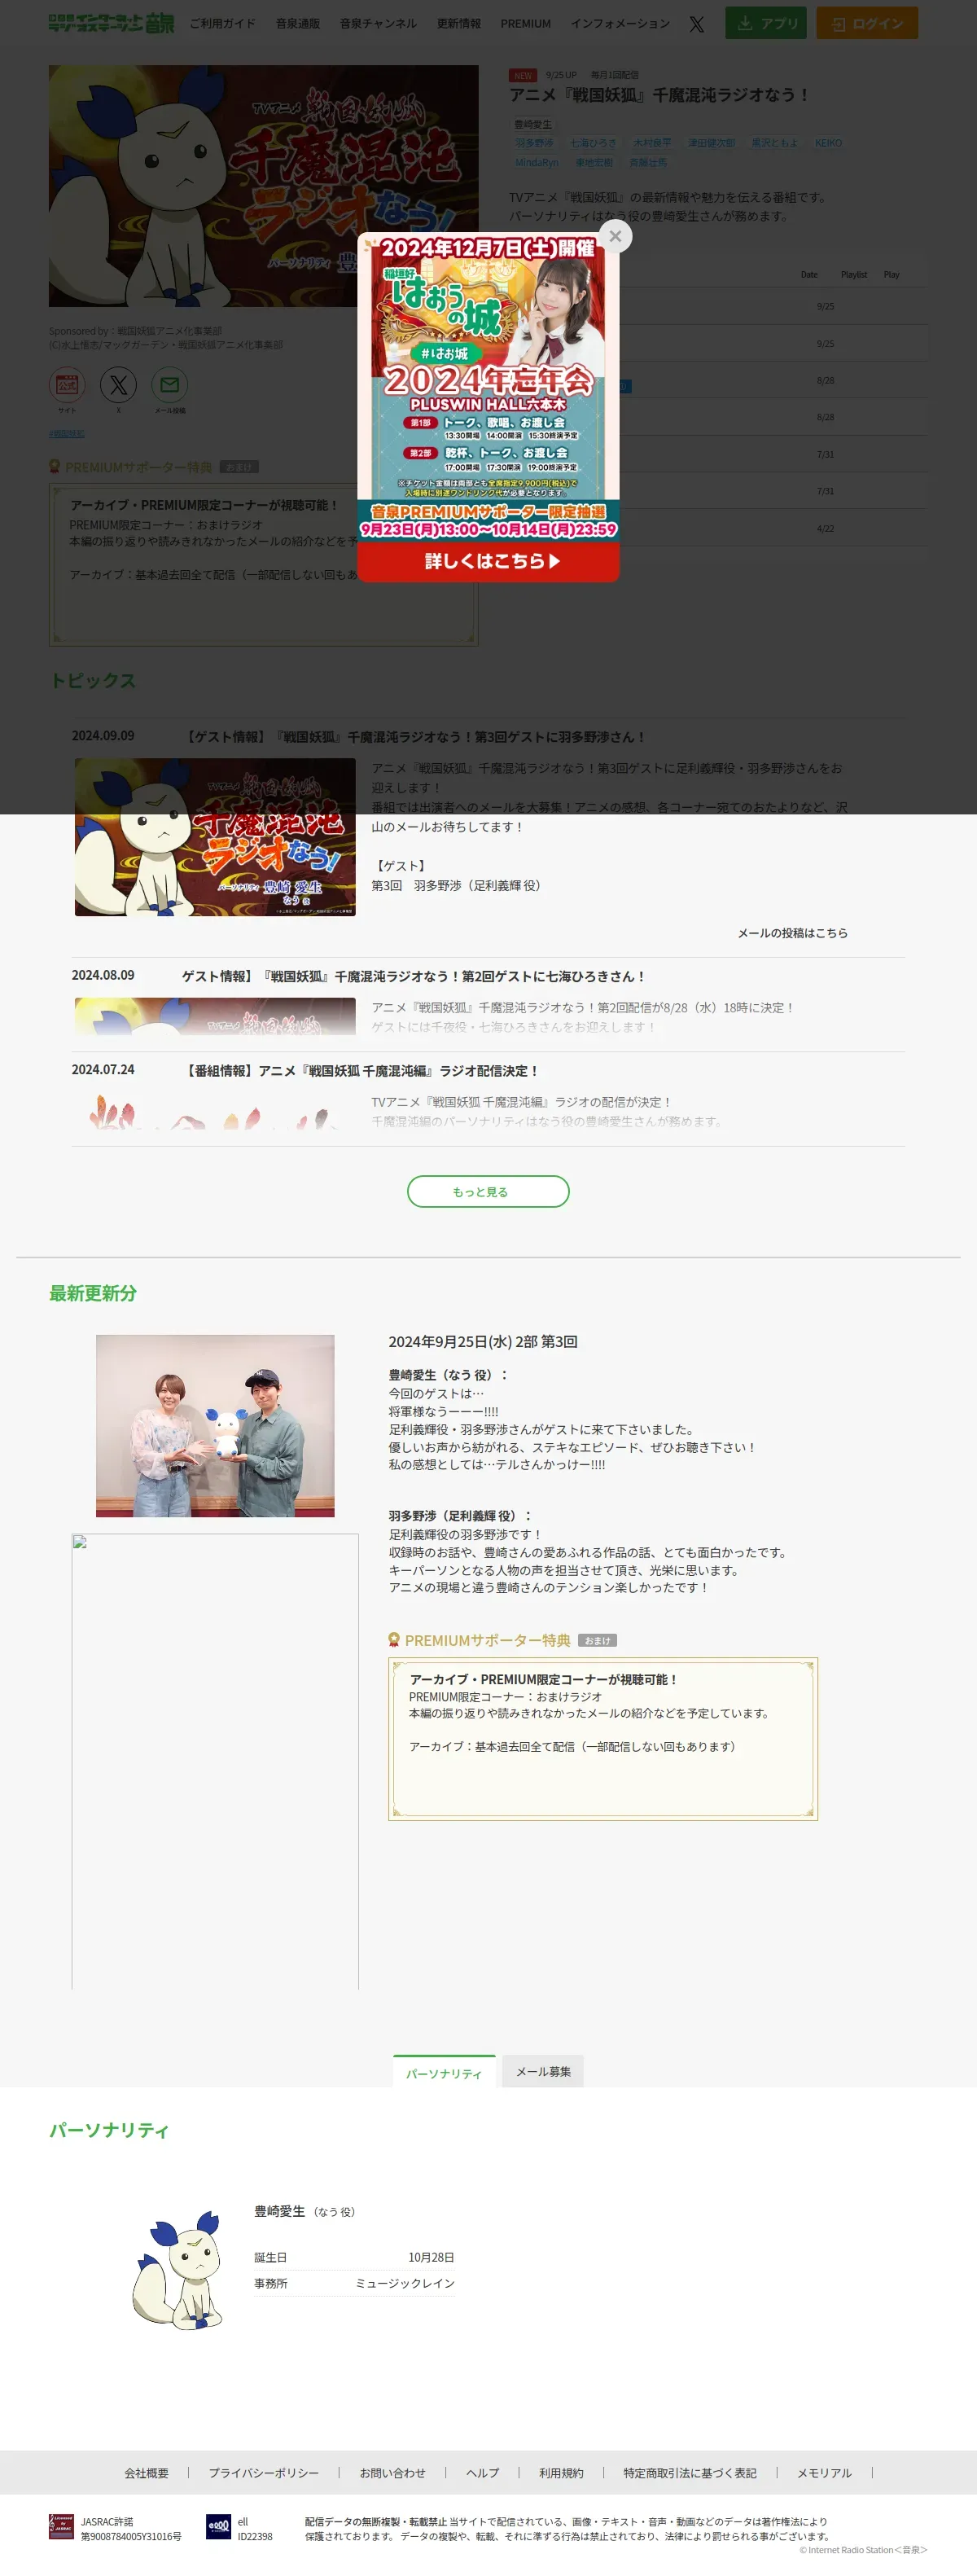Select the MindaRyn performer tag
The width and height of the screenshot is (977, 2576).
tap(537, 162)
